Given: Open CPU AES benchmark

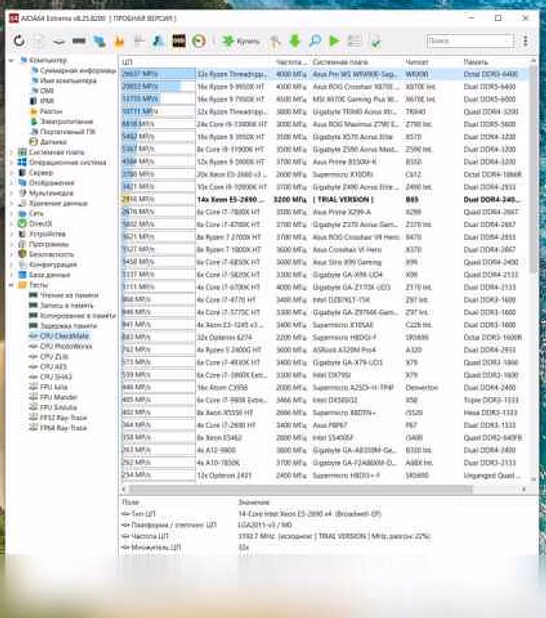Looking at the screenshot, I should 54,367.
